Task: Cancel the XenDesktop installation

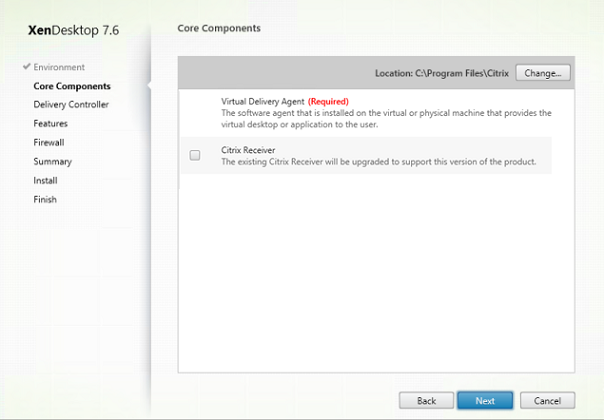Action: pos(547,401)
